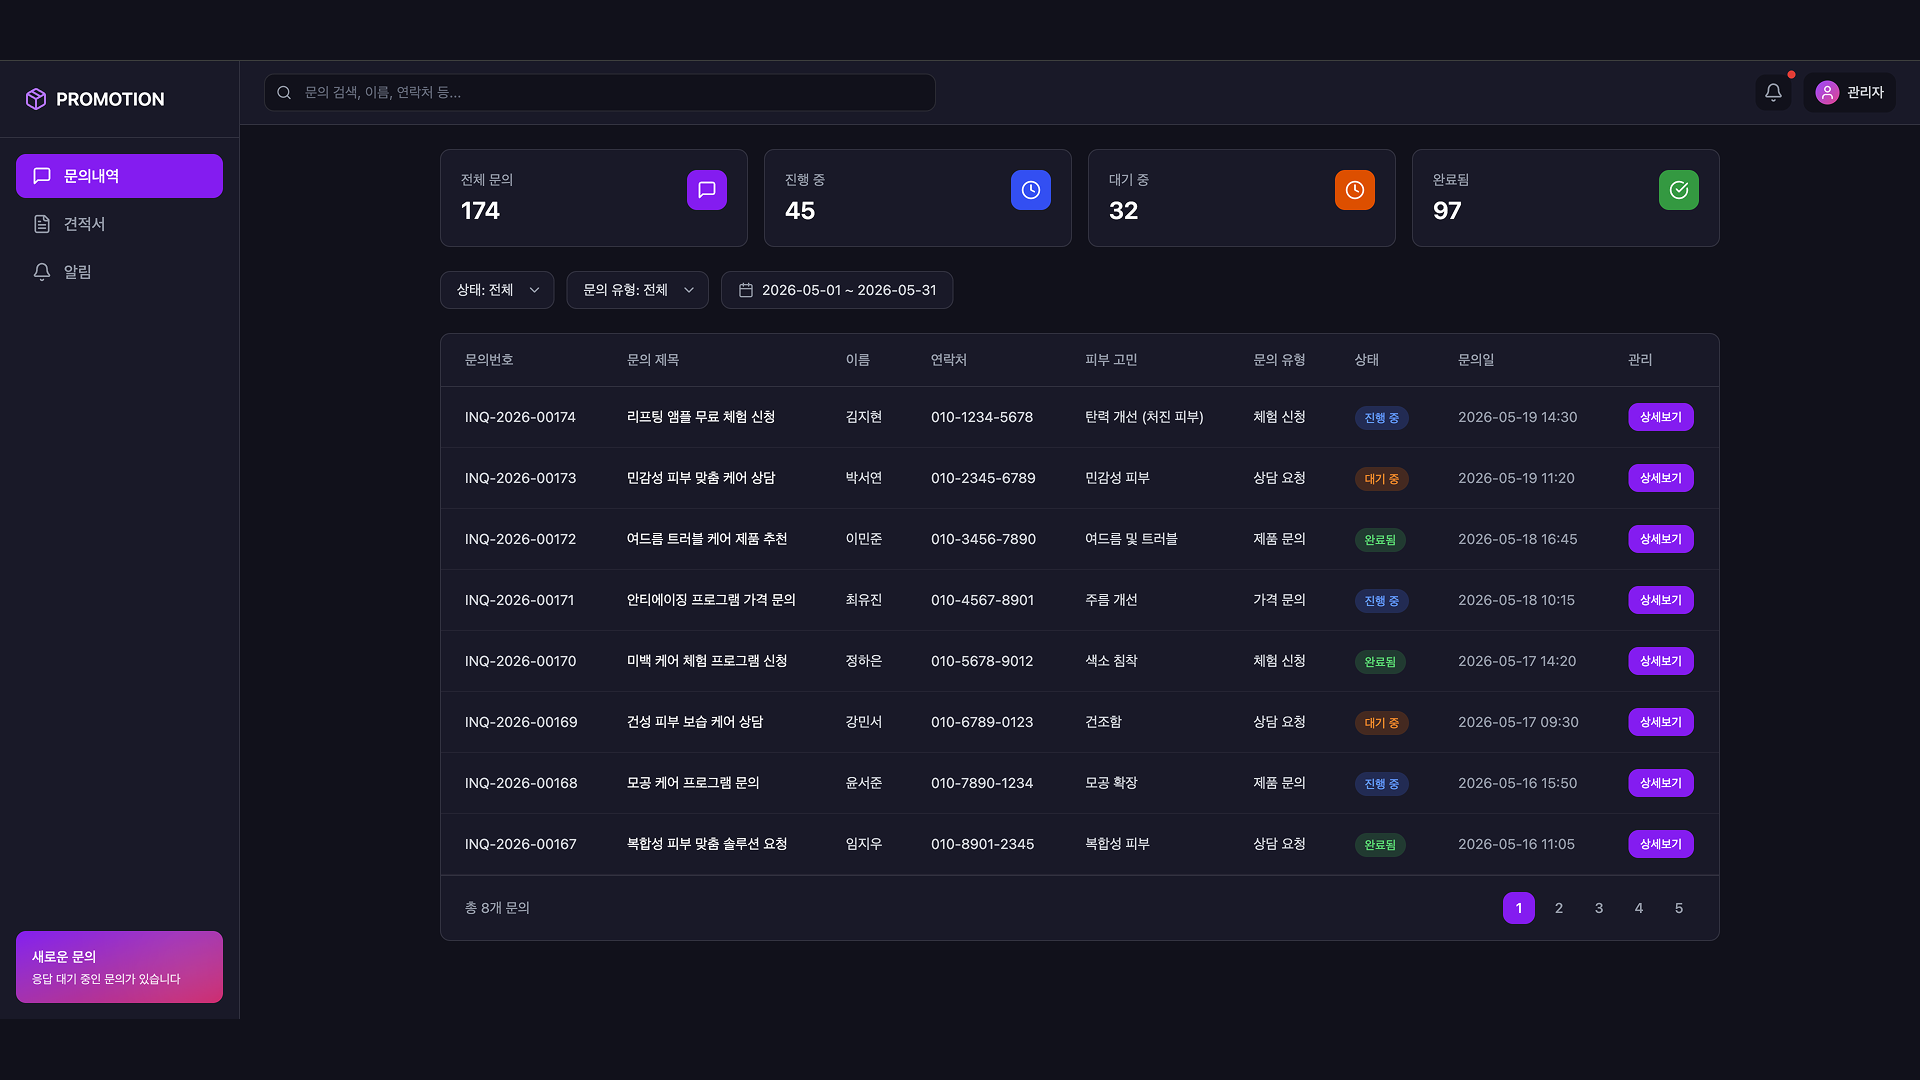Open the 상태: 전체 dropdown

pos(497,290)
